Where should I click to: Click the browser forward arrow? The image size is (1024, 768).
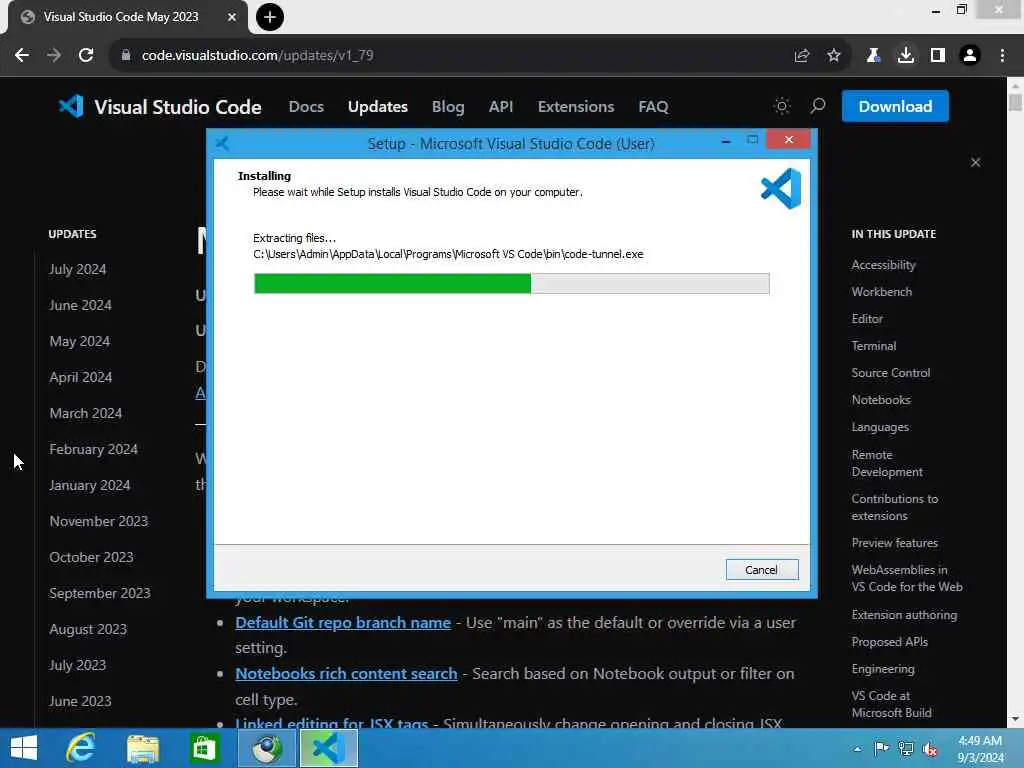point(54,56)
